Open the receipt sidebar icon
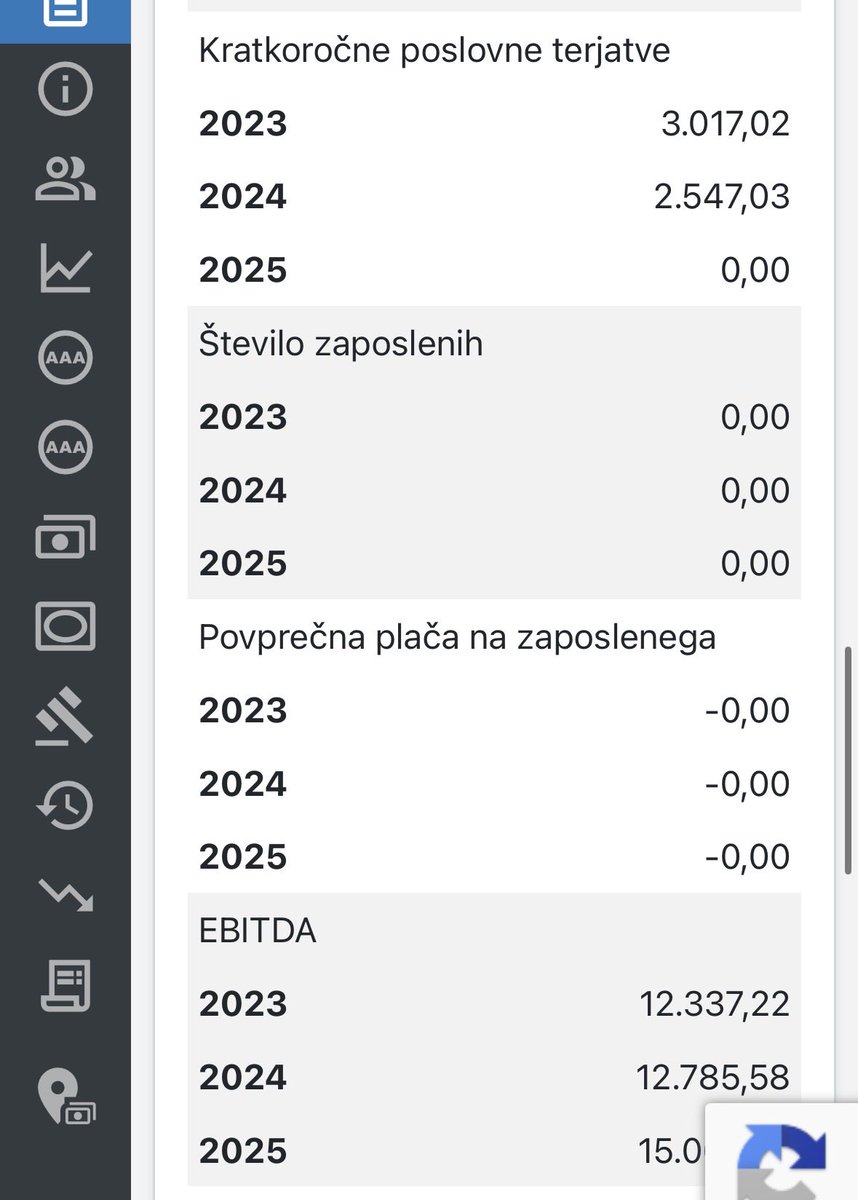The width and height of the screenshot is (858, 1200). [65, 984]
